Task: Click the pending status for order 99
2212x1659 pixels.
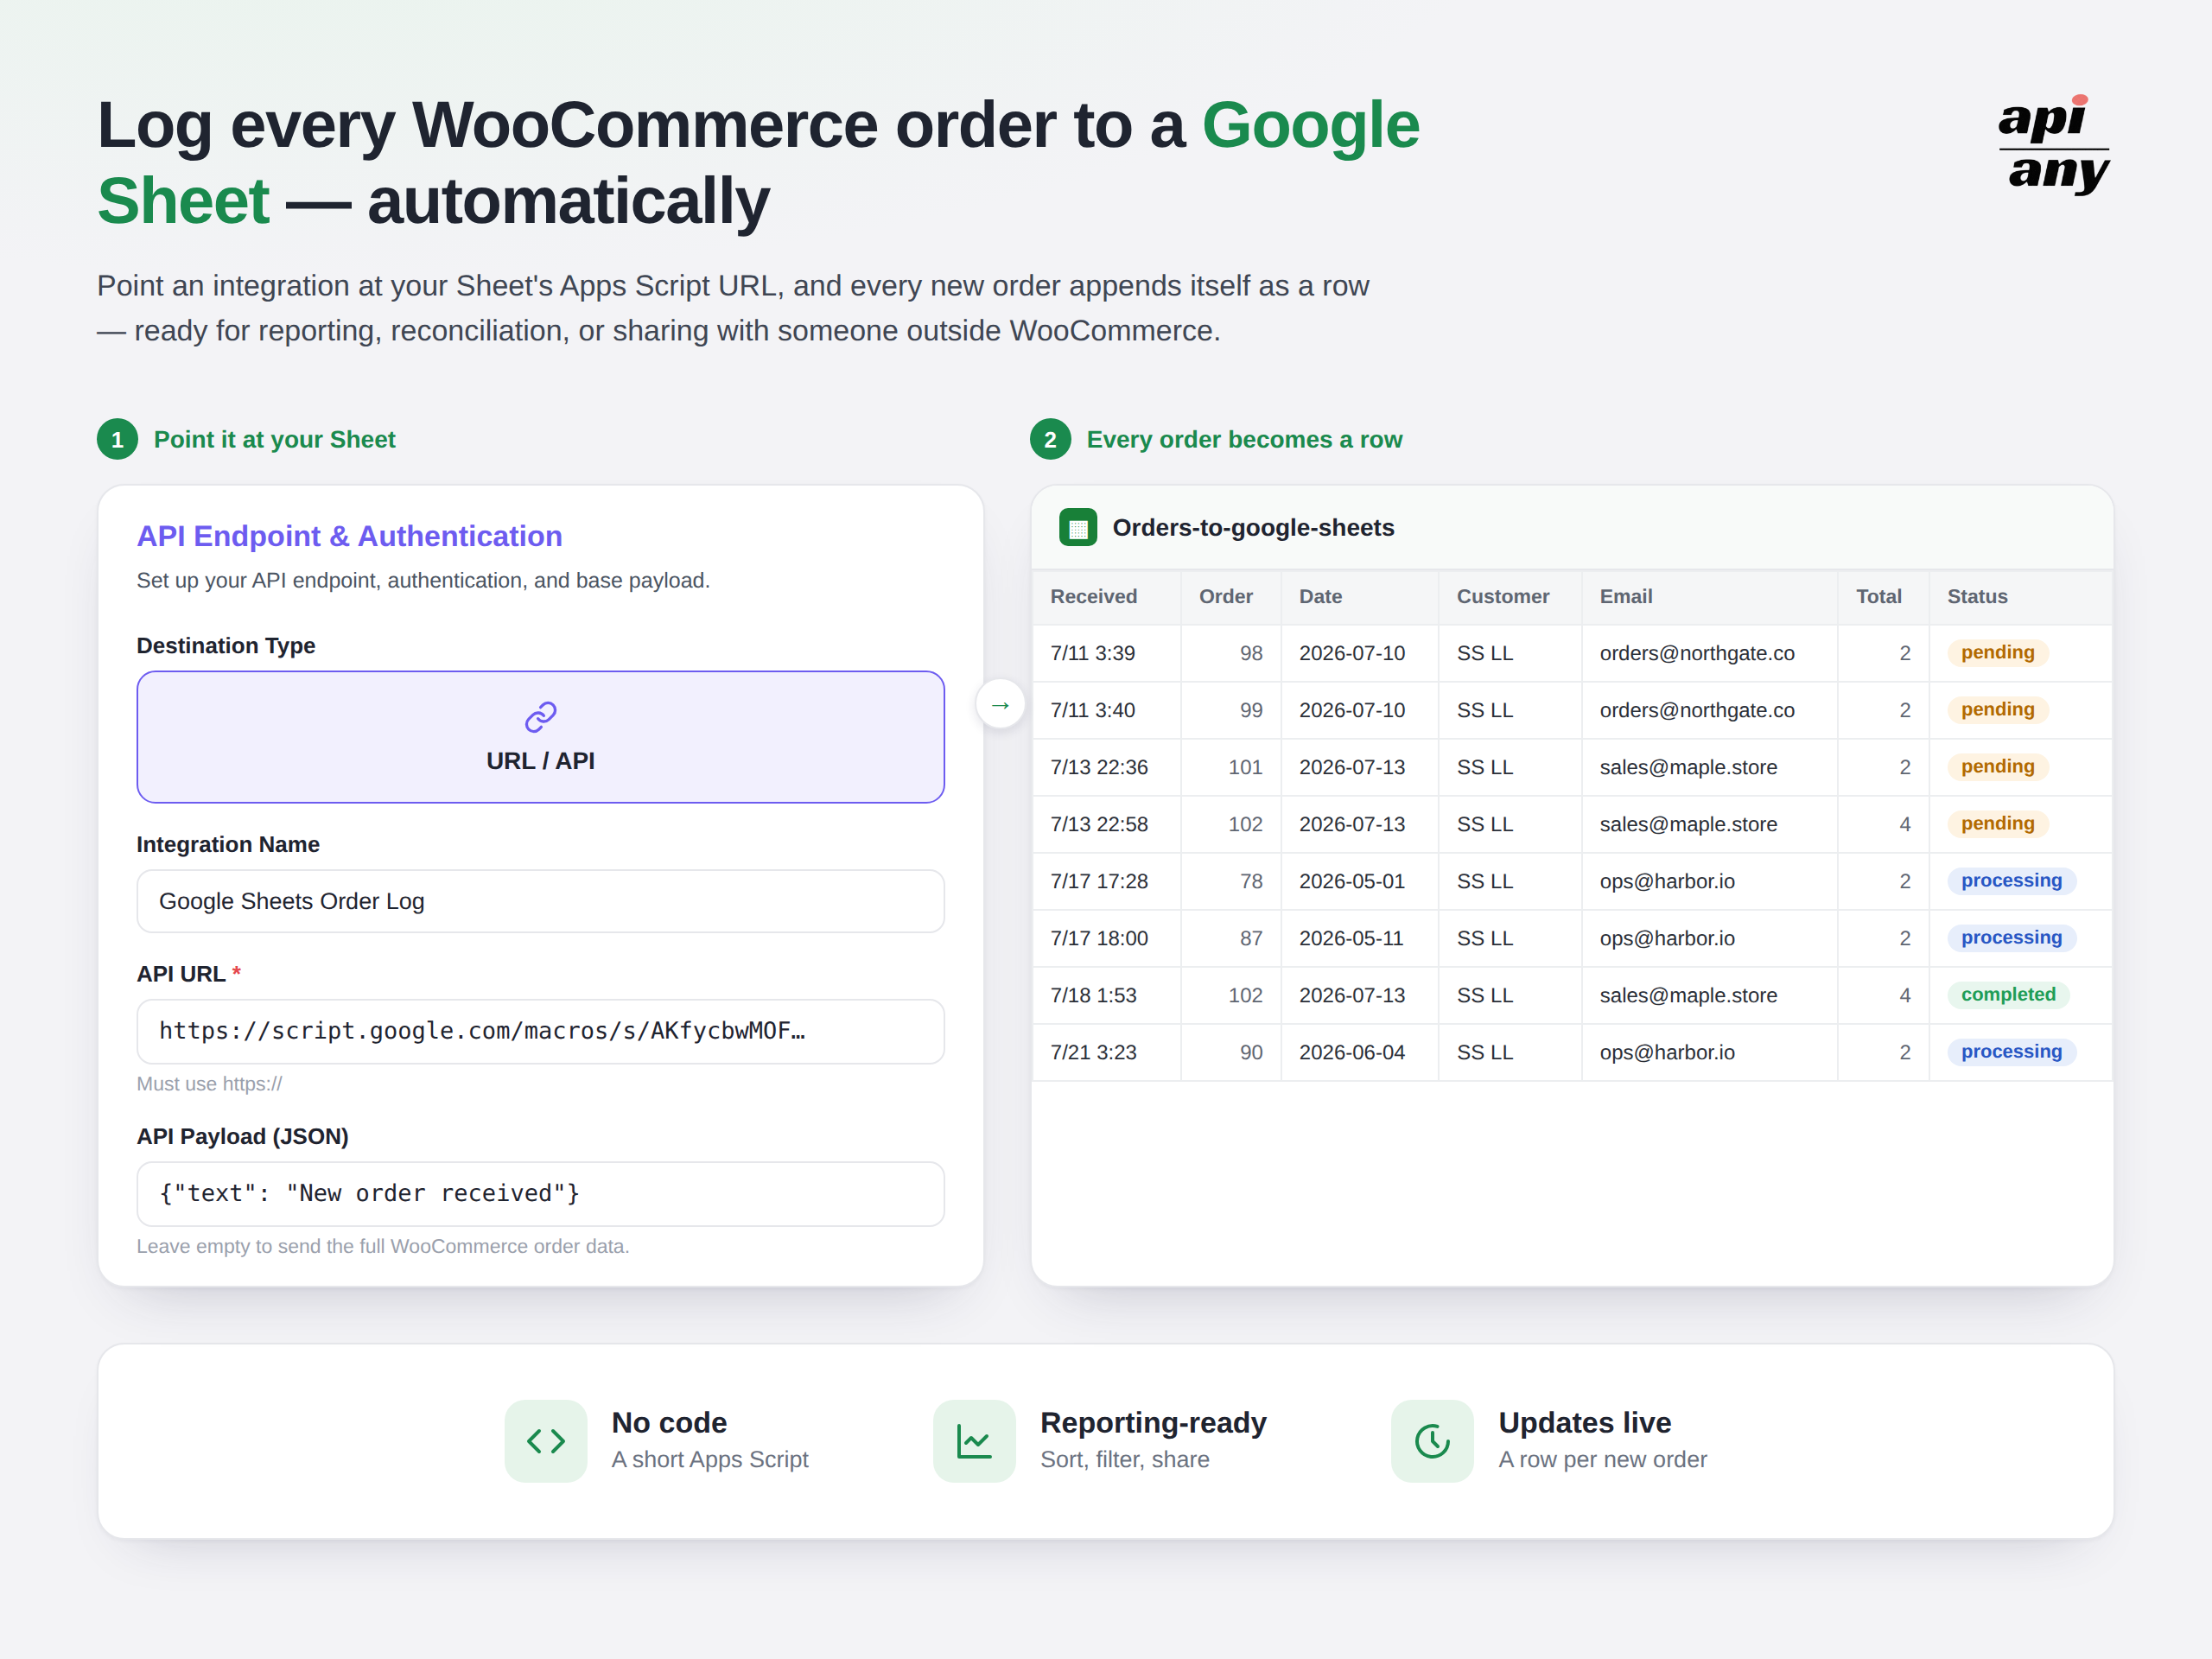Action: tap(1997, 710)
